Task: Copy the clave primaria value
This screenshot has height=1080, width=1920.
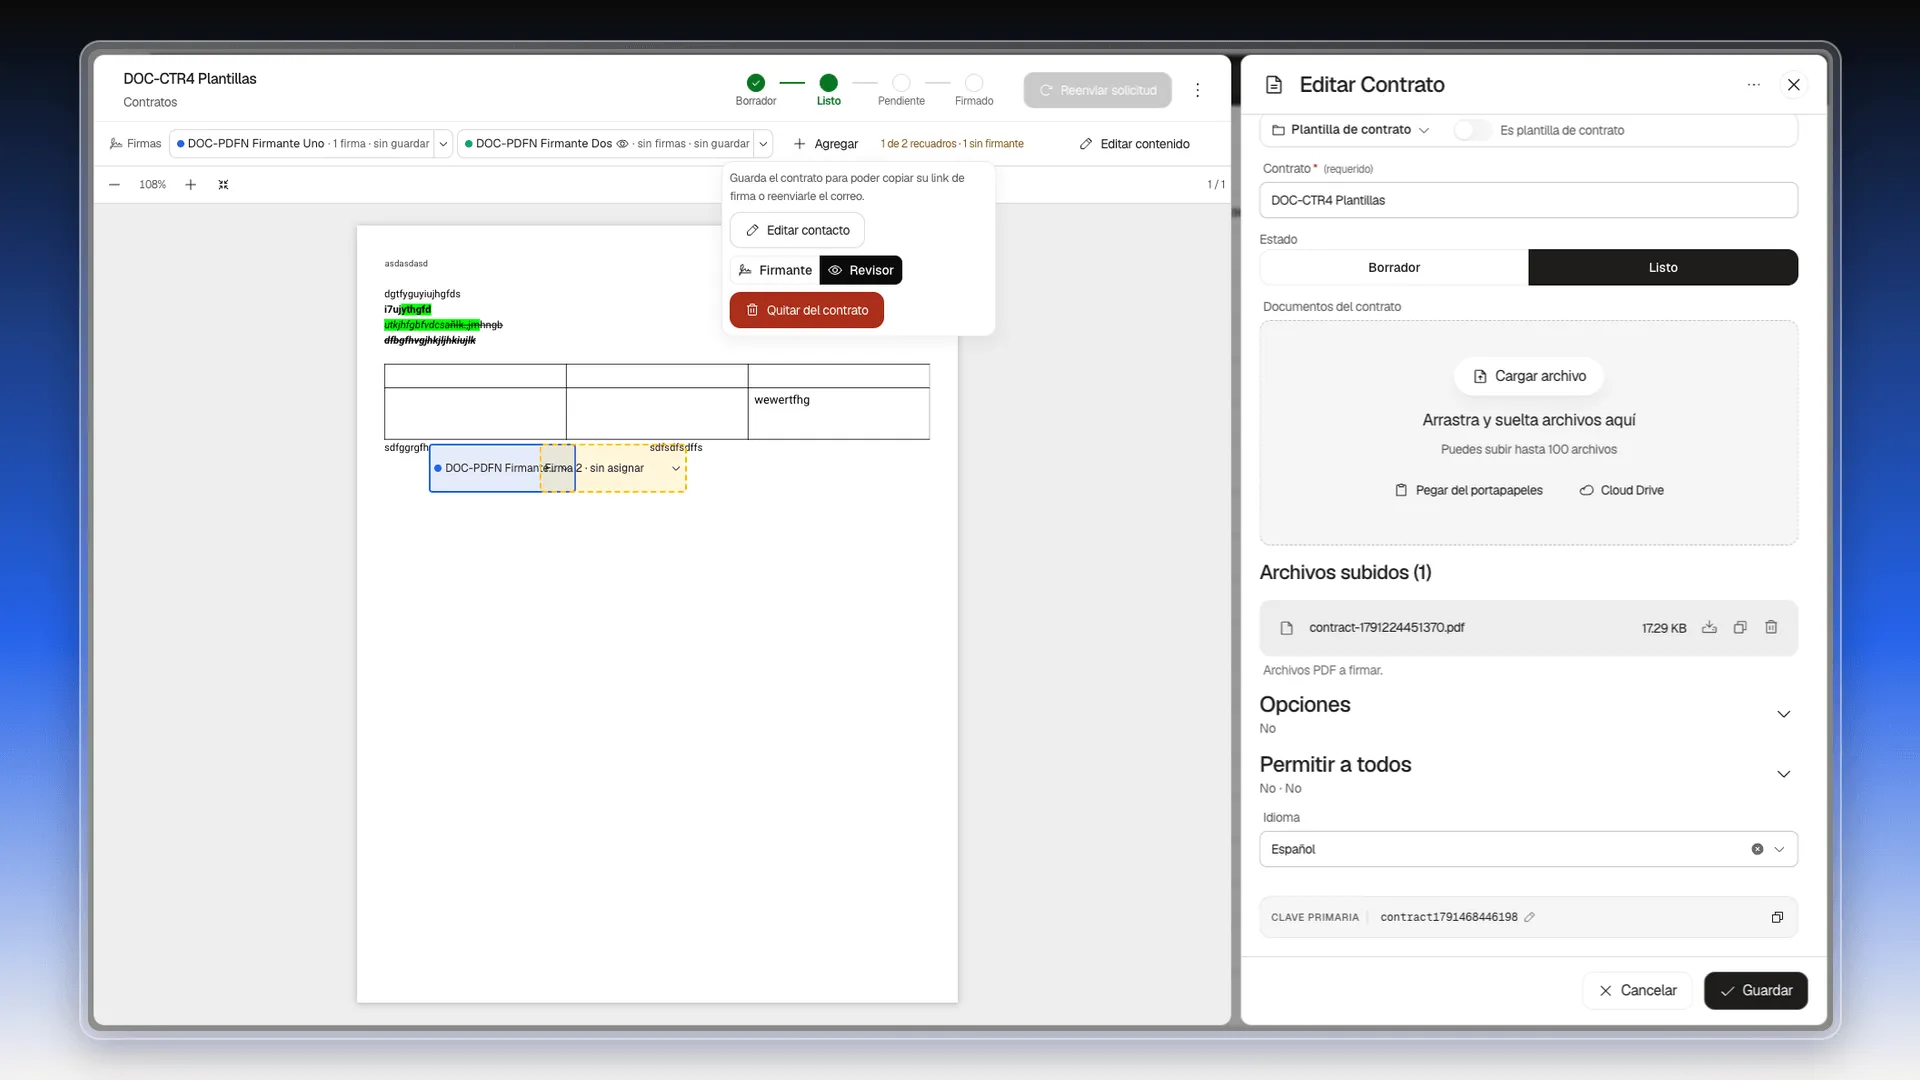Action: pos(1777,917)
